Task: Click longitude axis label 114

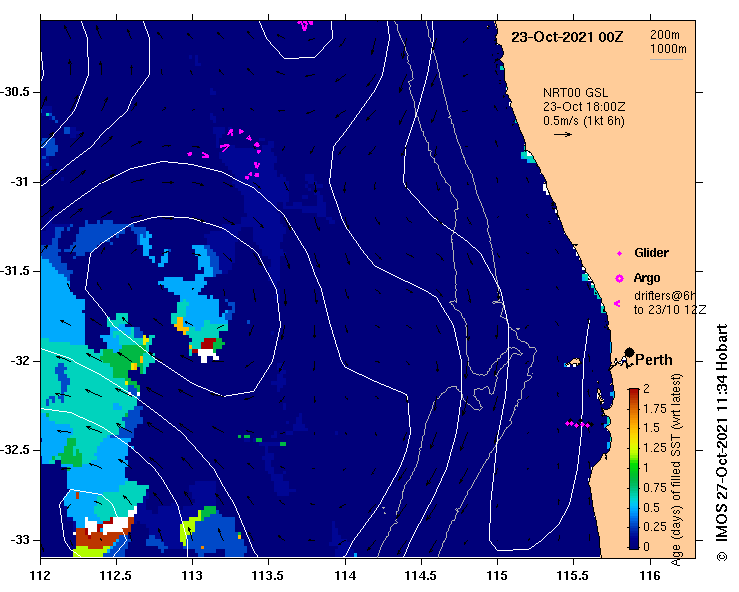Action: (345, 576)
